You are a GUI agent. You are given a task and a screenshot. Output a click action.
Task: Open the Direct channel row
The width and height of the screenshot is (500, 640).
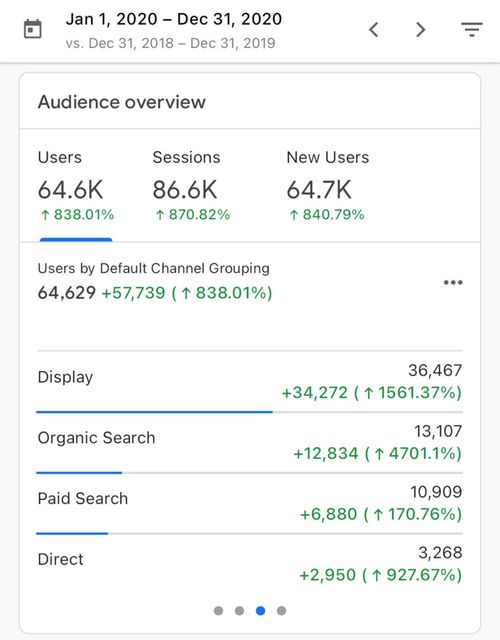click(249, 564)
